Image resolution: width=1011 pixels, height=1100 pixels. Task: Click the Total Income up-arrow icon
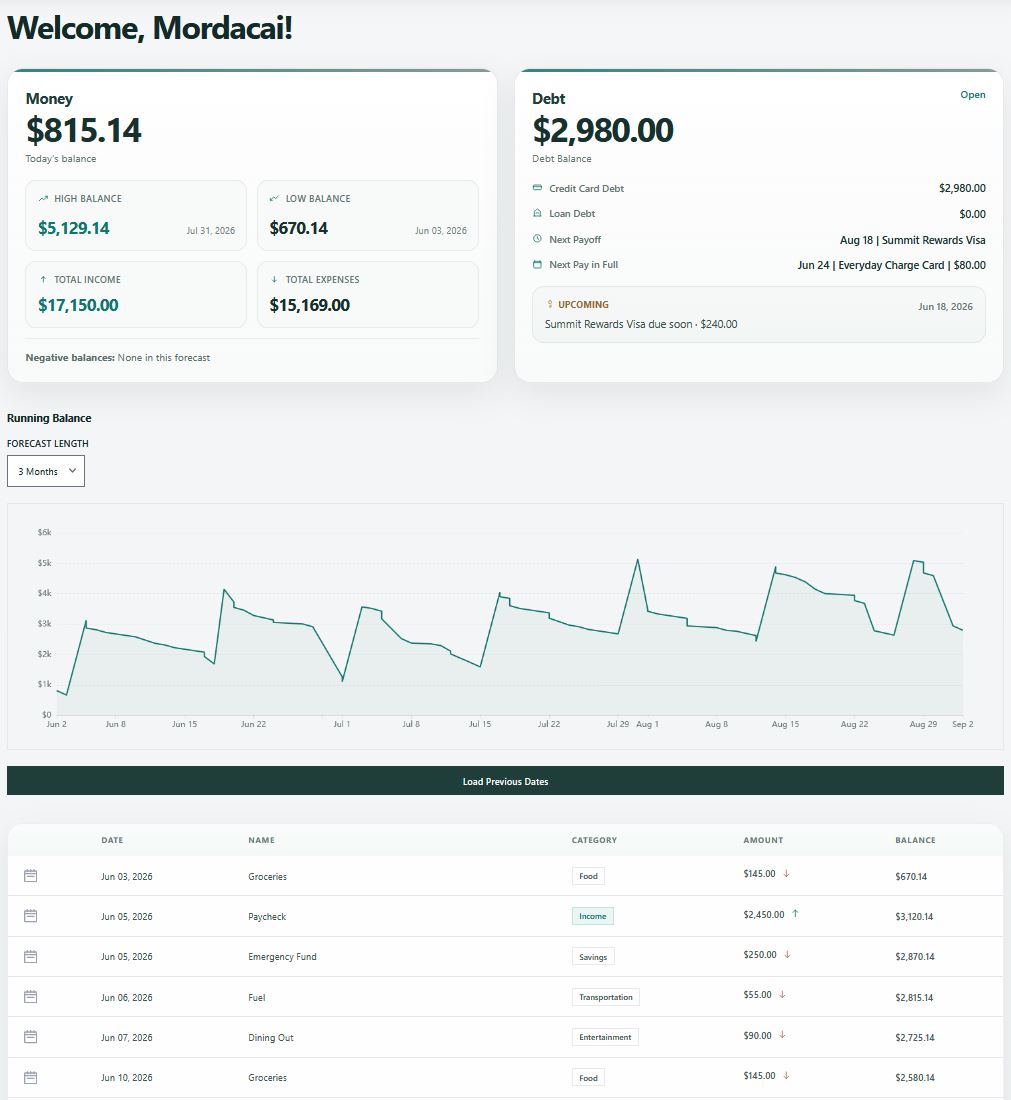pos(43,279)
